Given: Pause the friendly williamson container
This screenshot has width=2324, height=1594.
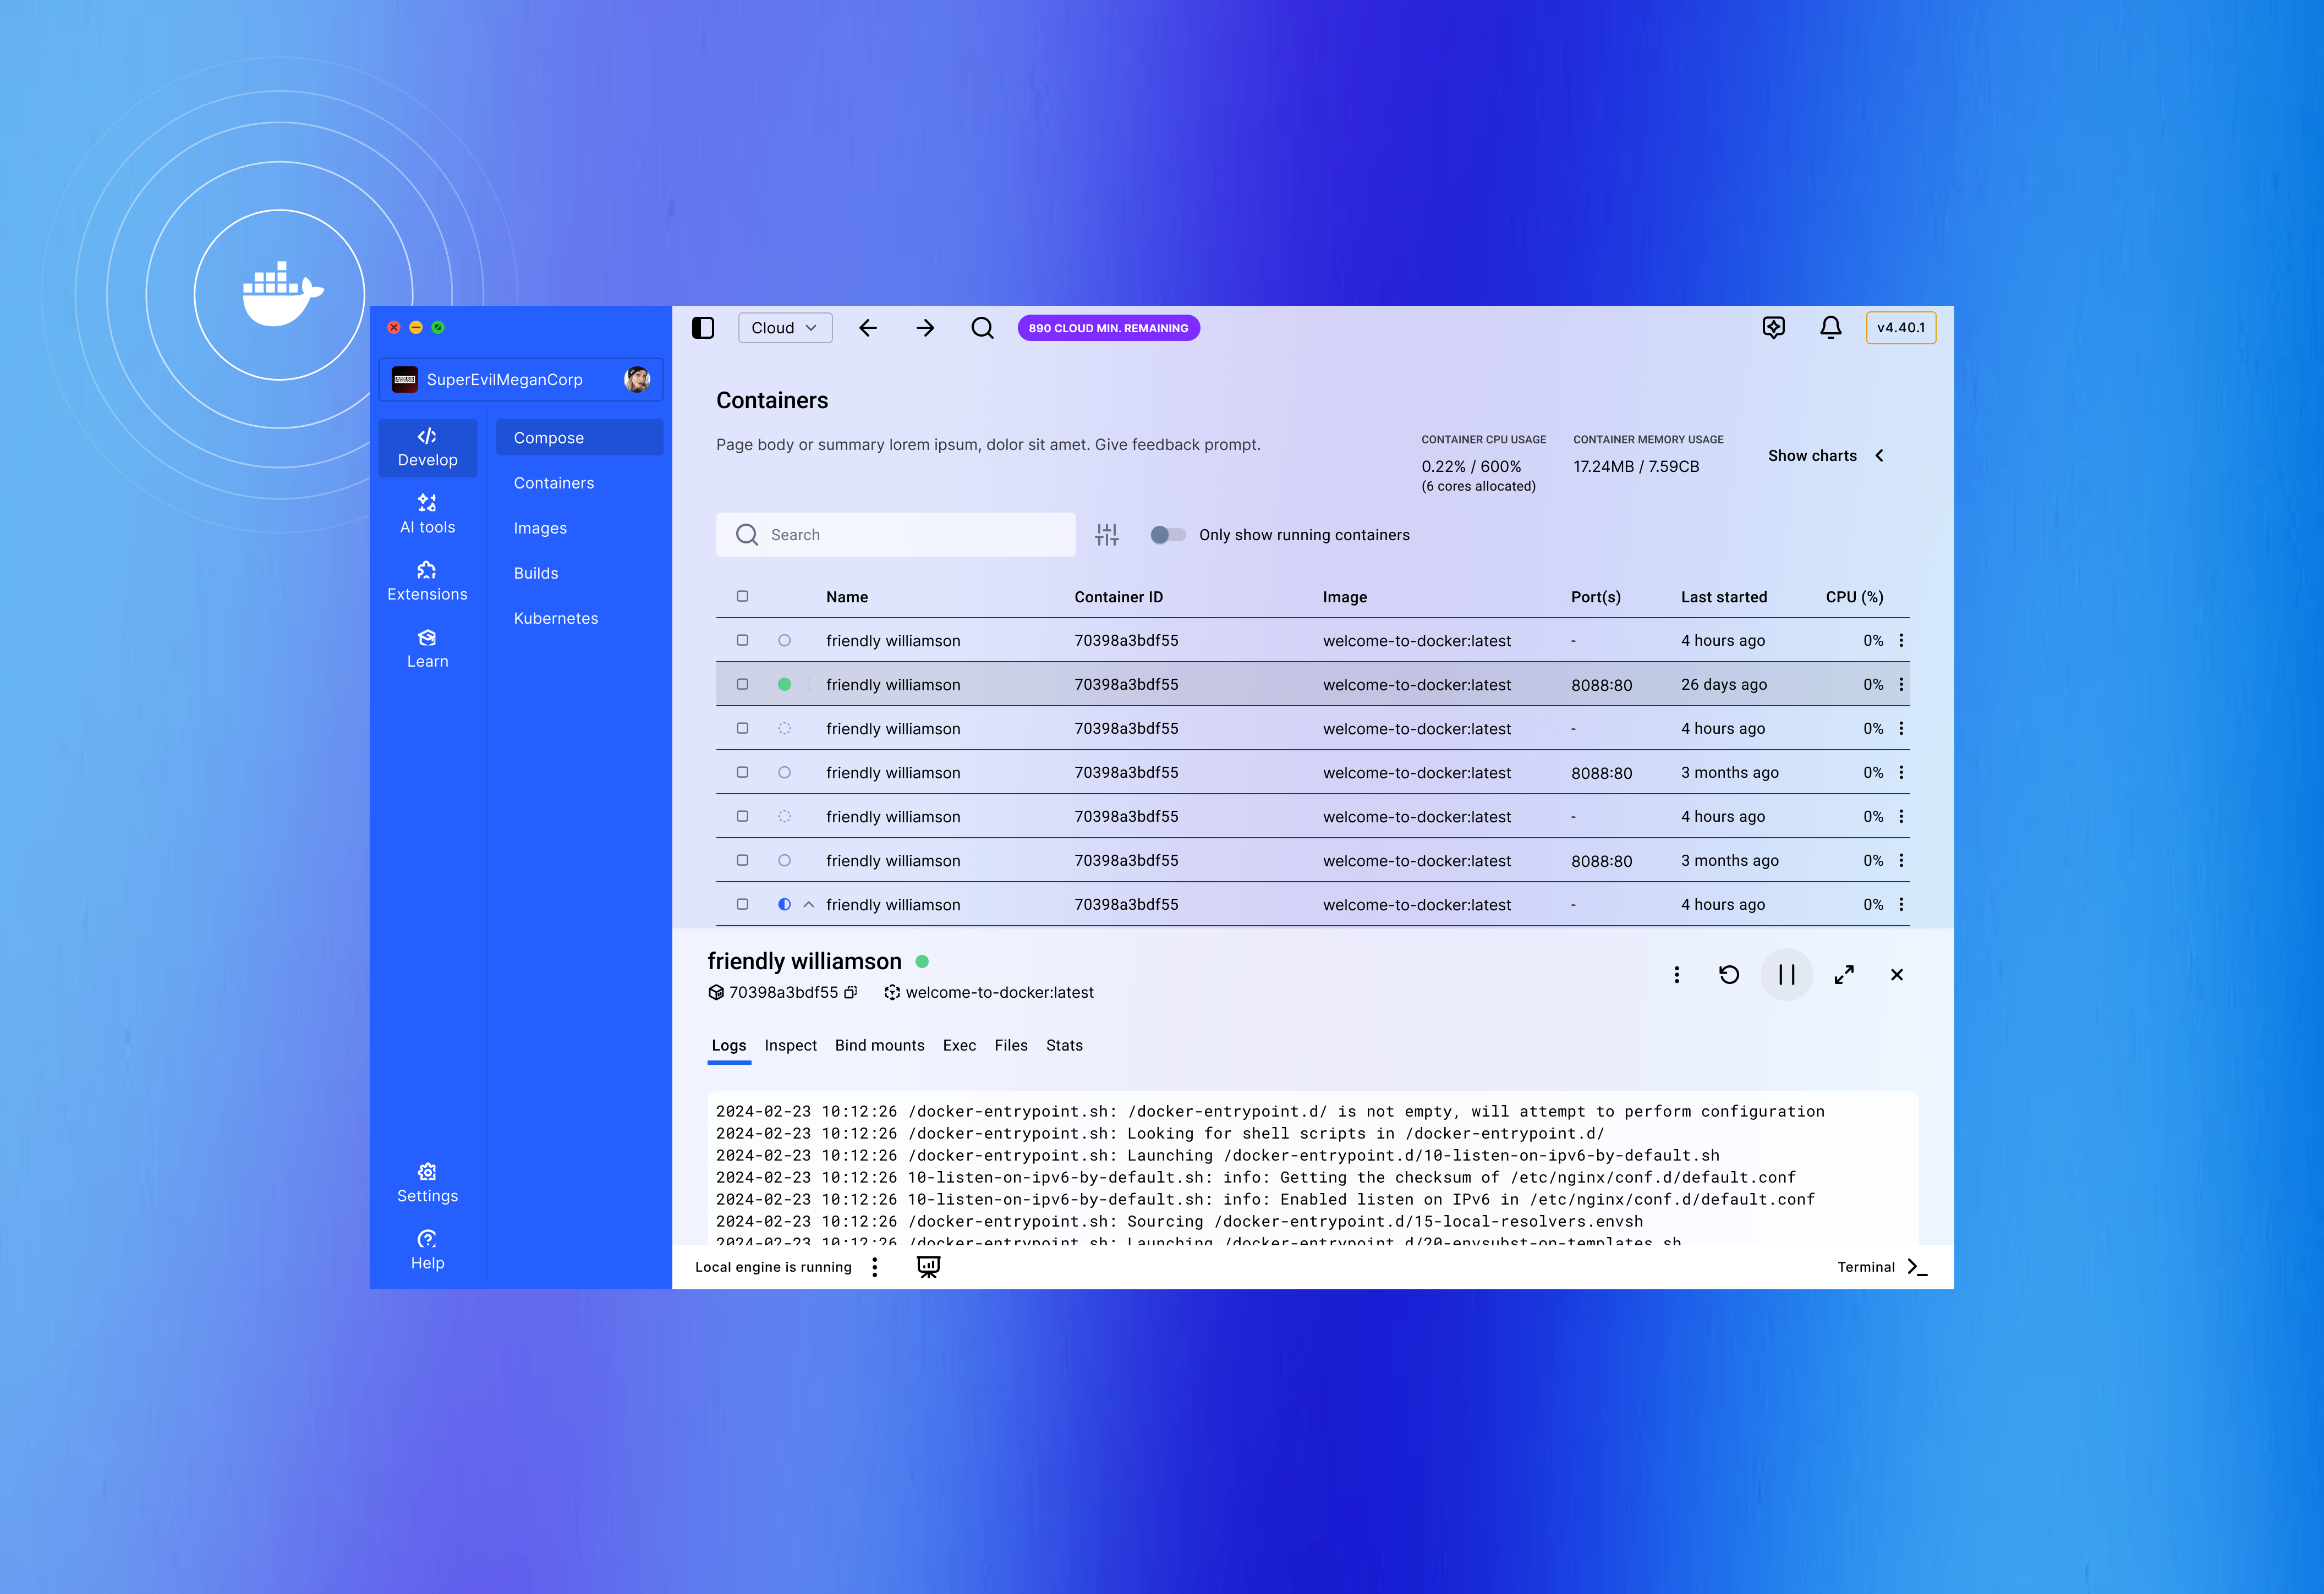Looking at the screenshot, I should [x=1786, y=975].
